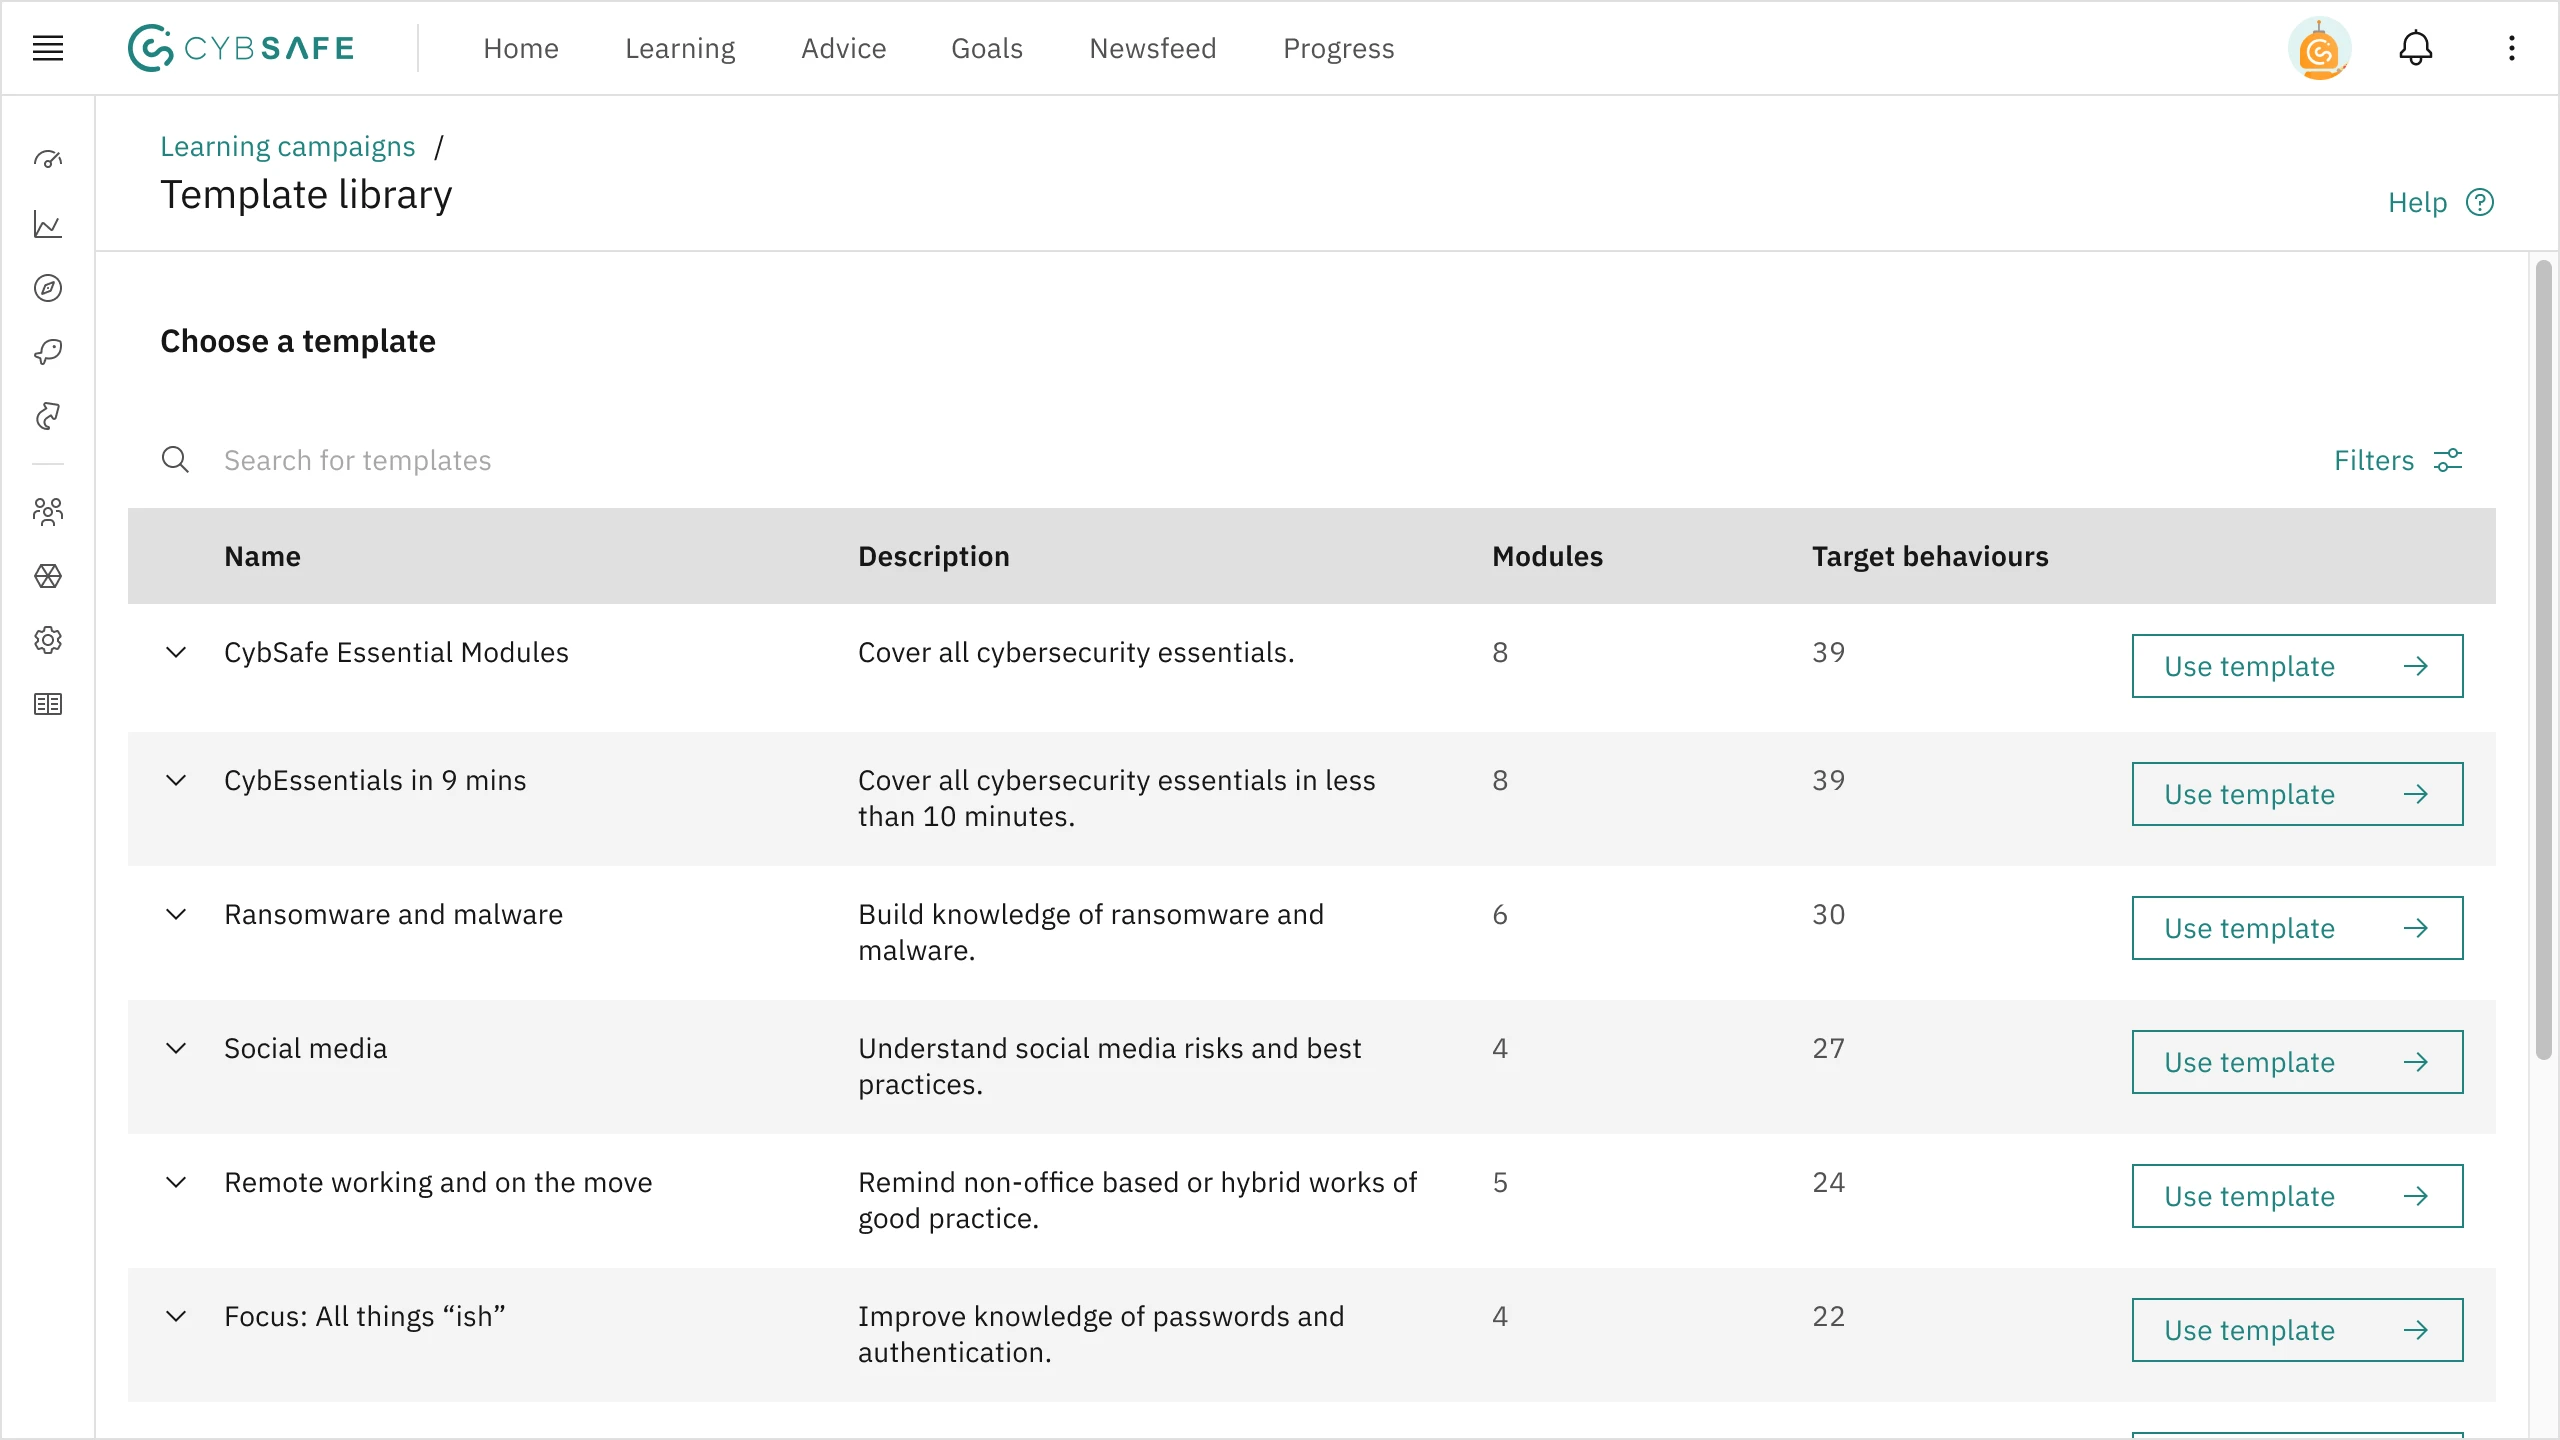Screen dimensions: 2560x1440
Task: Open the settings gear sidebar icon
Action: click(x=48, y=640)
